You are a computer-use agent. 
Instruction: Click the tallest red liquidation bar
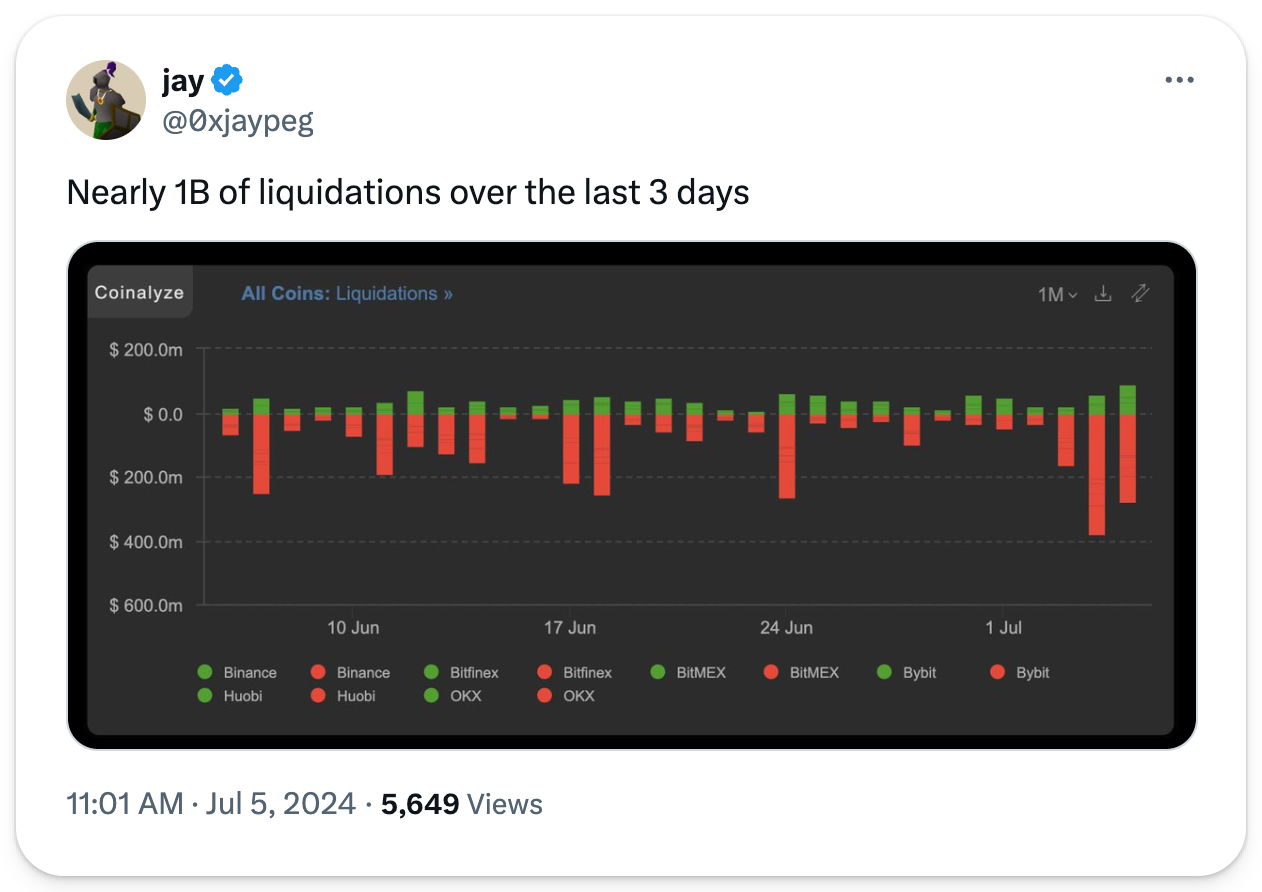pyautogui.click(x=1097, y=475)
